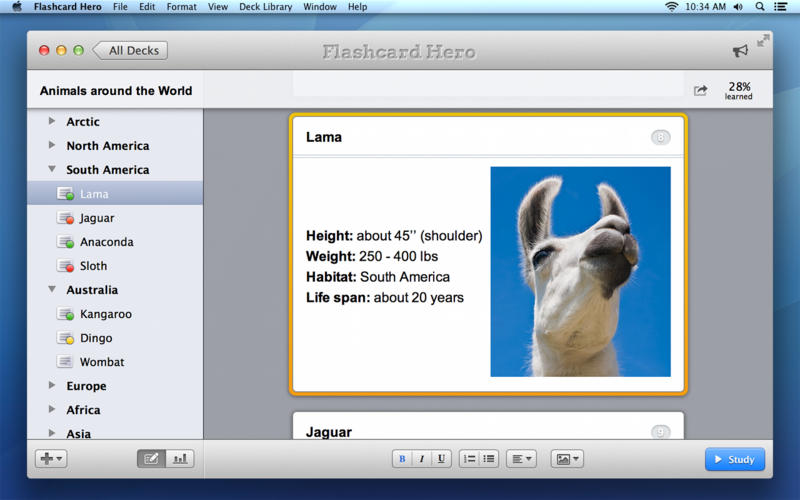Viewport: 800px width, 500px height.
Task: Select the Kangaroo card in sidebar
Action: point(115,314)
